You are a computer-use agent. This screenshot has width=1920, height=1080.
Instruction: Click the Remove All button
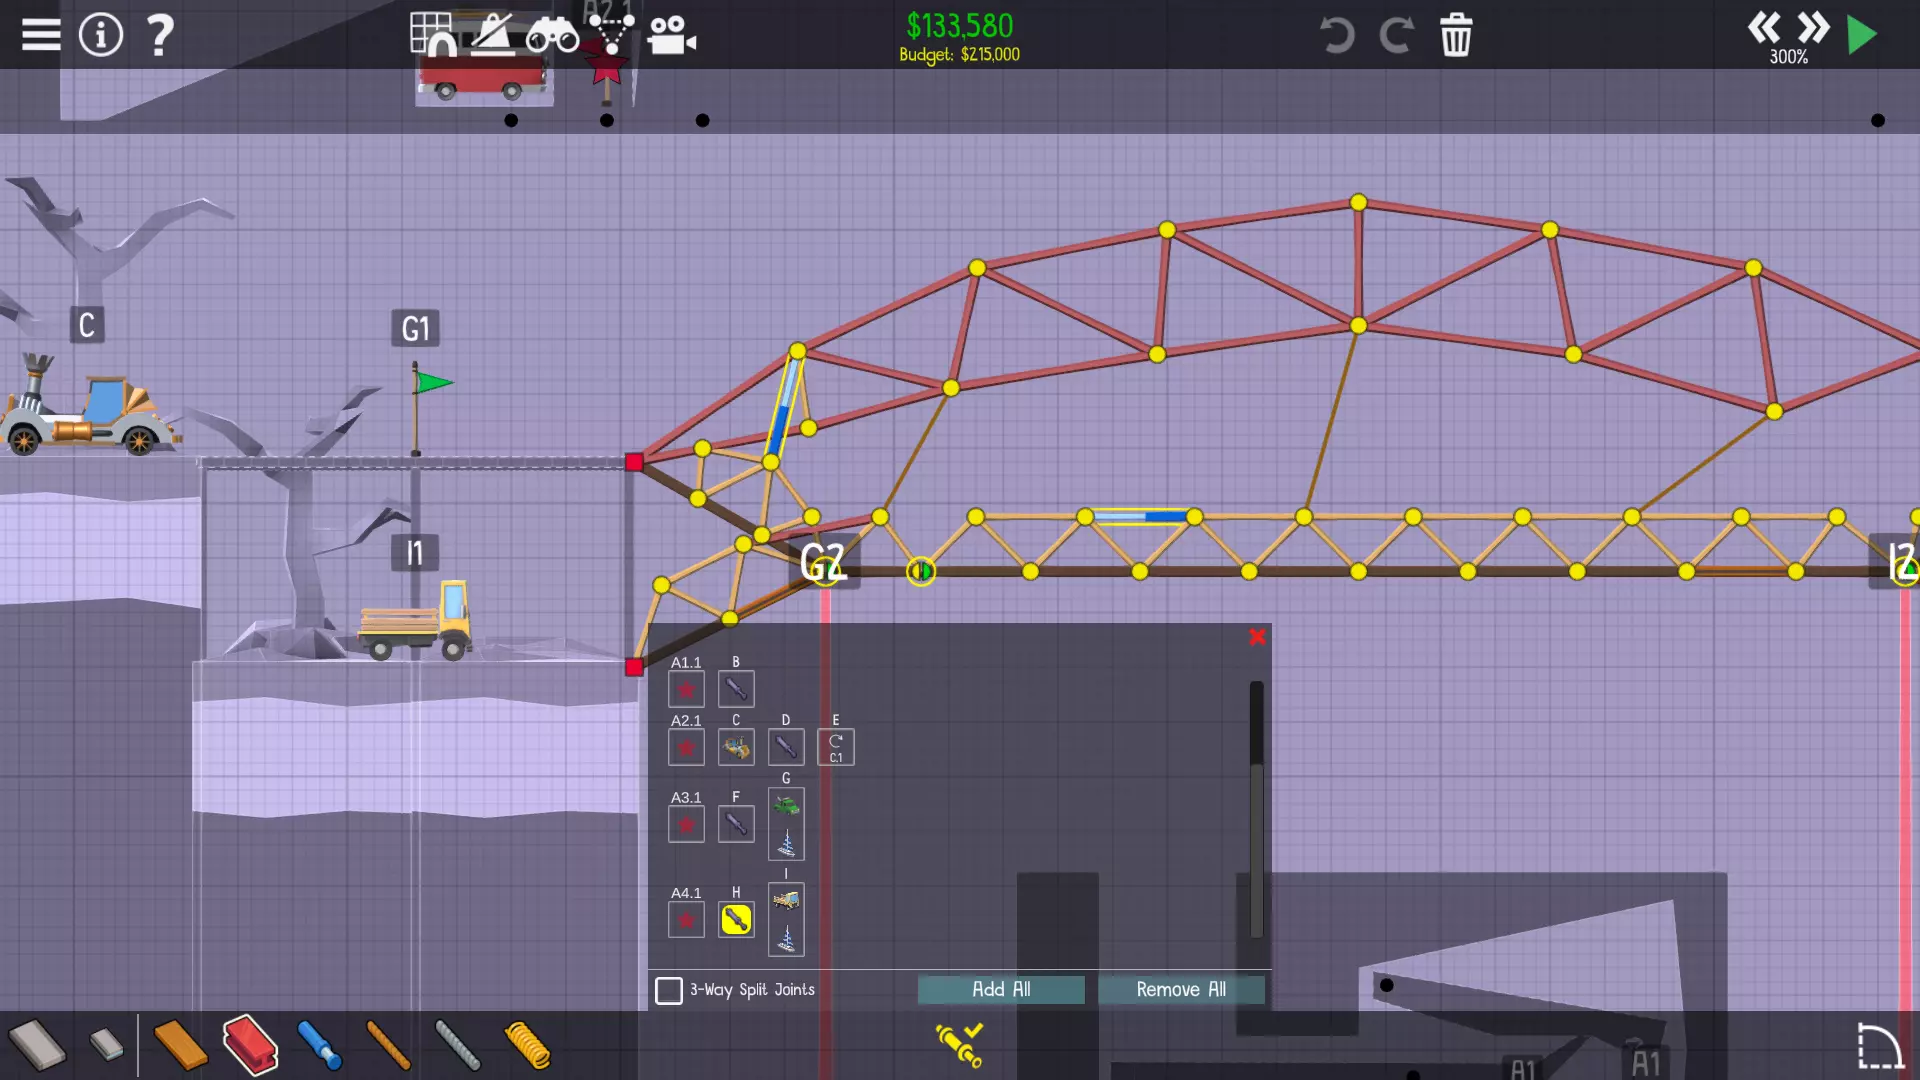(x=1181, y=989)
